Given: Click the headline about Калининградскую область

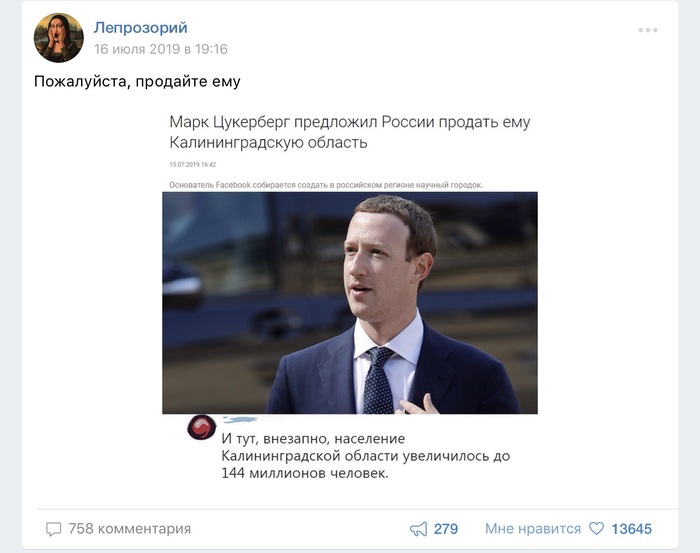Looking at the screenshot, I should (350, 132).
